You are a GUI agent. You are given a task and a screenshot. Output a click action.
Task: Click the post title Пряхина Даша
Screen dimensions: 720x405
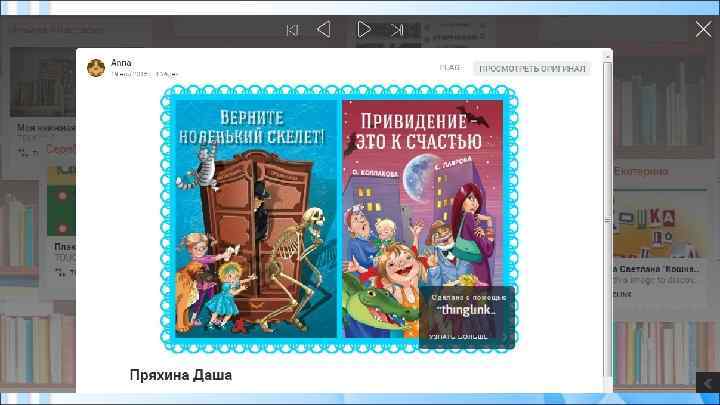click(x=181, y=375)
